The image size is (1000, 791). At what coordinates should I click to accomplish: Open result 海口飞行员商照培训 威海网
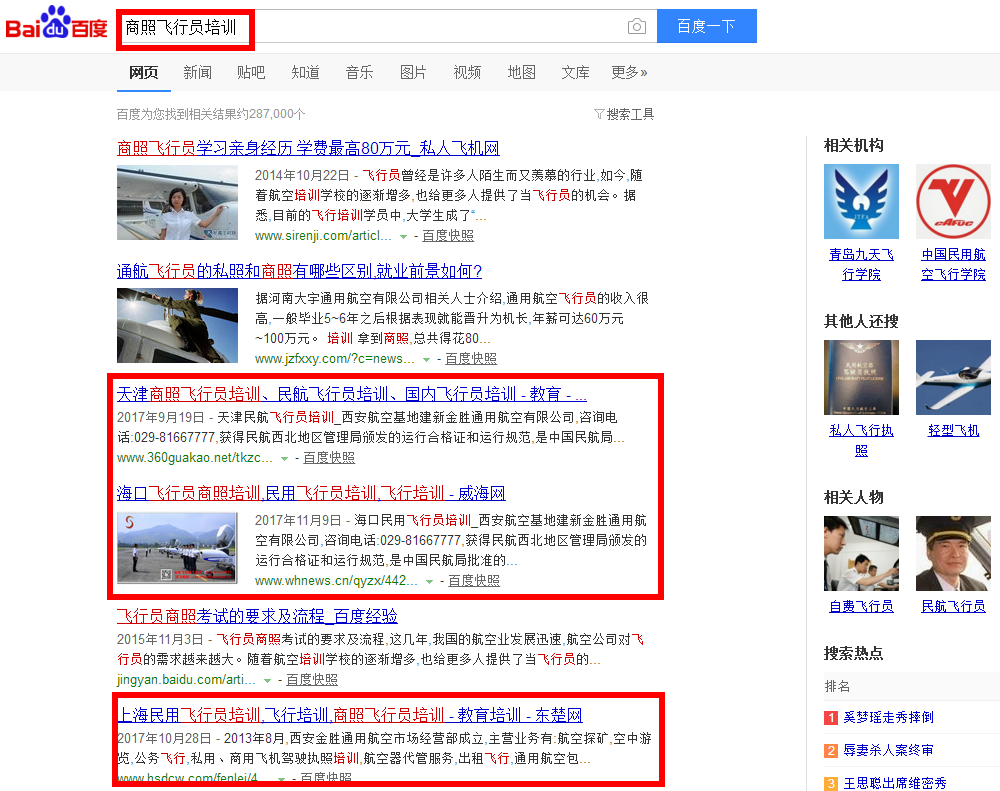tap(311, 493)
